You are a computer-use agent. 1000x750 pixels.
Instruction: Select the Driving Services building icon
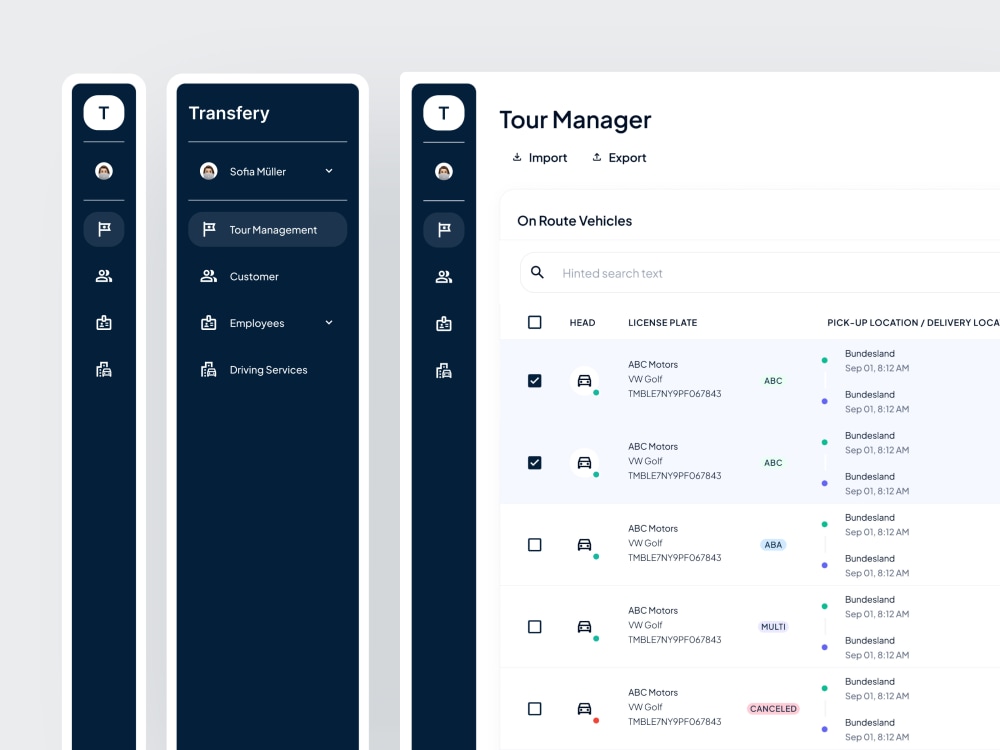pyautogui.click(x=104, y=369)
